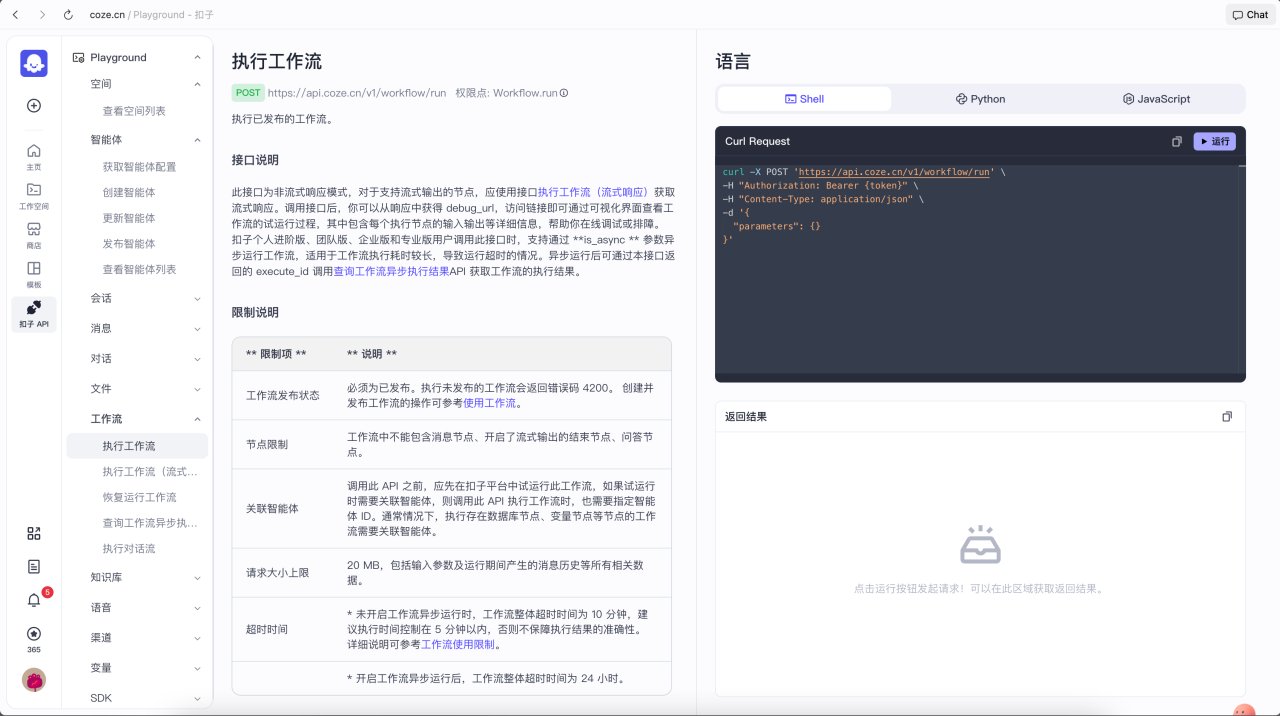Viewport: 1280px width, 716px height.
Task: Copy the 返回结果 response content
Action: (x=1227, y=416)
